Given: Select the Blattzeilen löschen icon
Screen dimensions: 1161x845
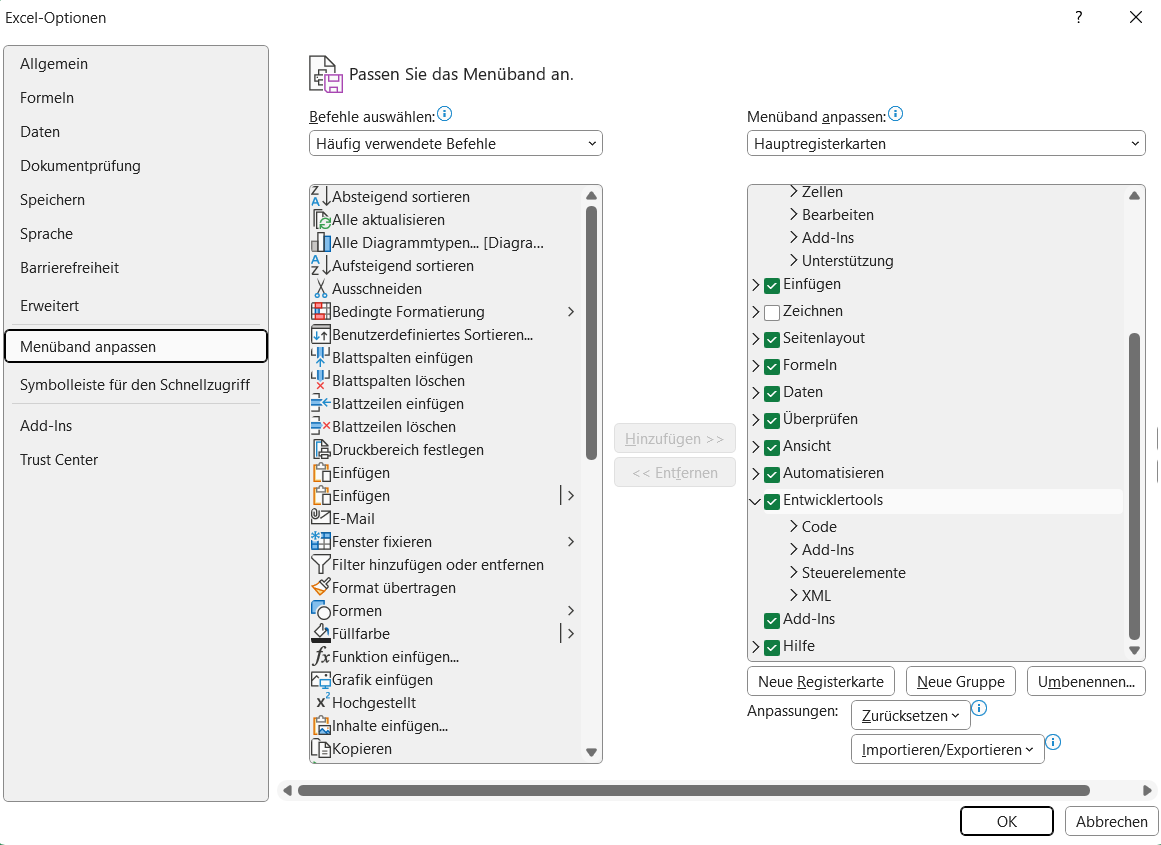Looking at the screenshot, I should click(x=321, y=427).
